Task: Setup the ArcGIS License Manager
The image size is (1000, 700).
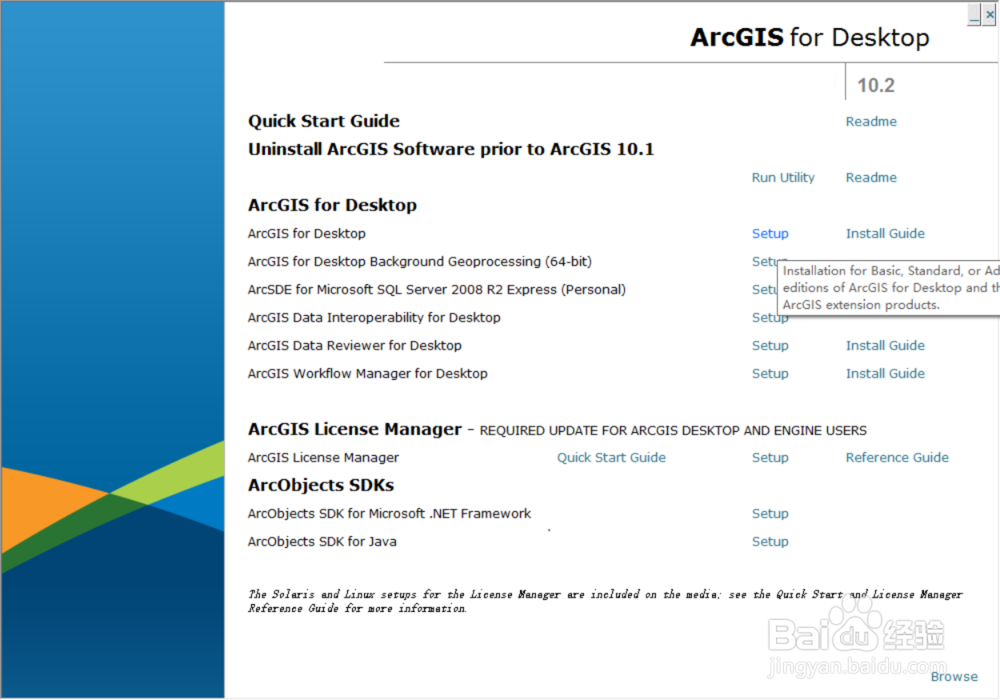Action: [x=769, y=457]
